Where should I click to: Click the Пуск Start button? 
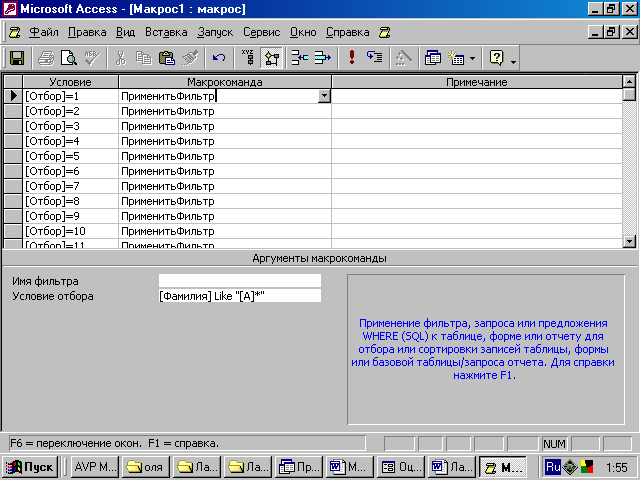coord(30,467)
